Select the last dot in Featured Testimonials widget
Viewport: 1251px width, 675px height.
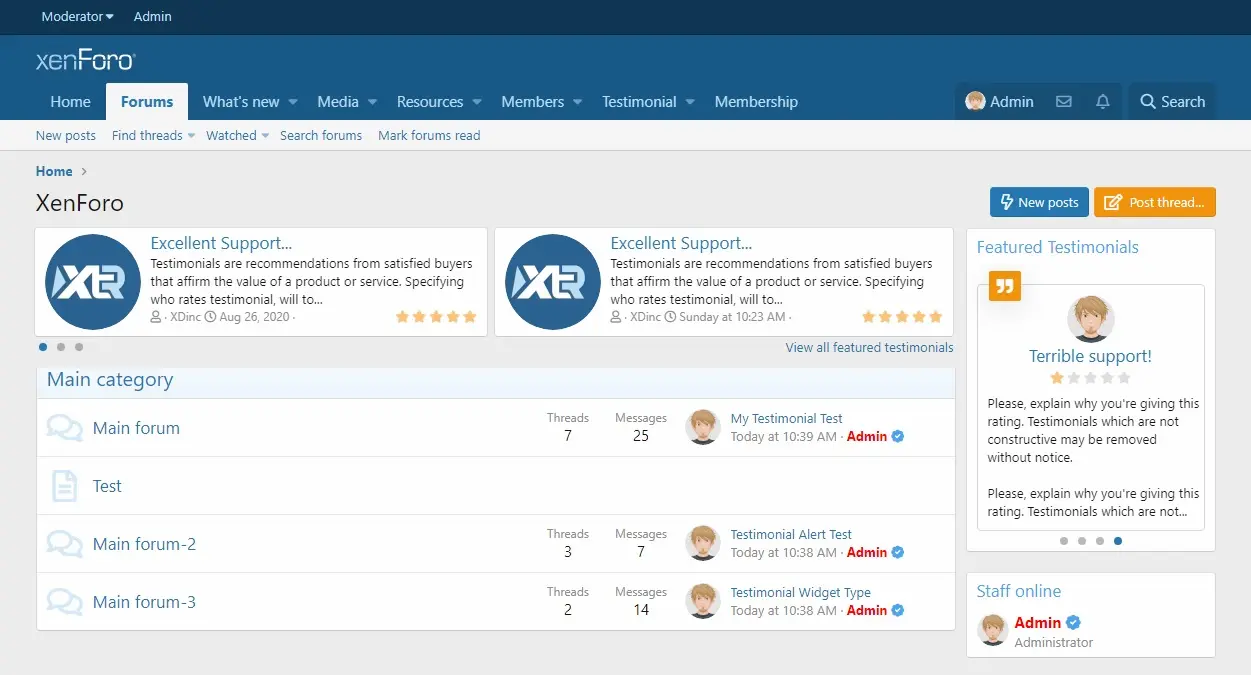(x=1118, y=541)
